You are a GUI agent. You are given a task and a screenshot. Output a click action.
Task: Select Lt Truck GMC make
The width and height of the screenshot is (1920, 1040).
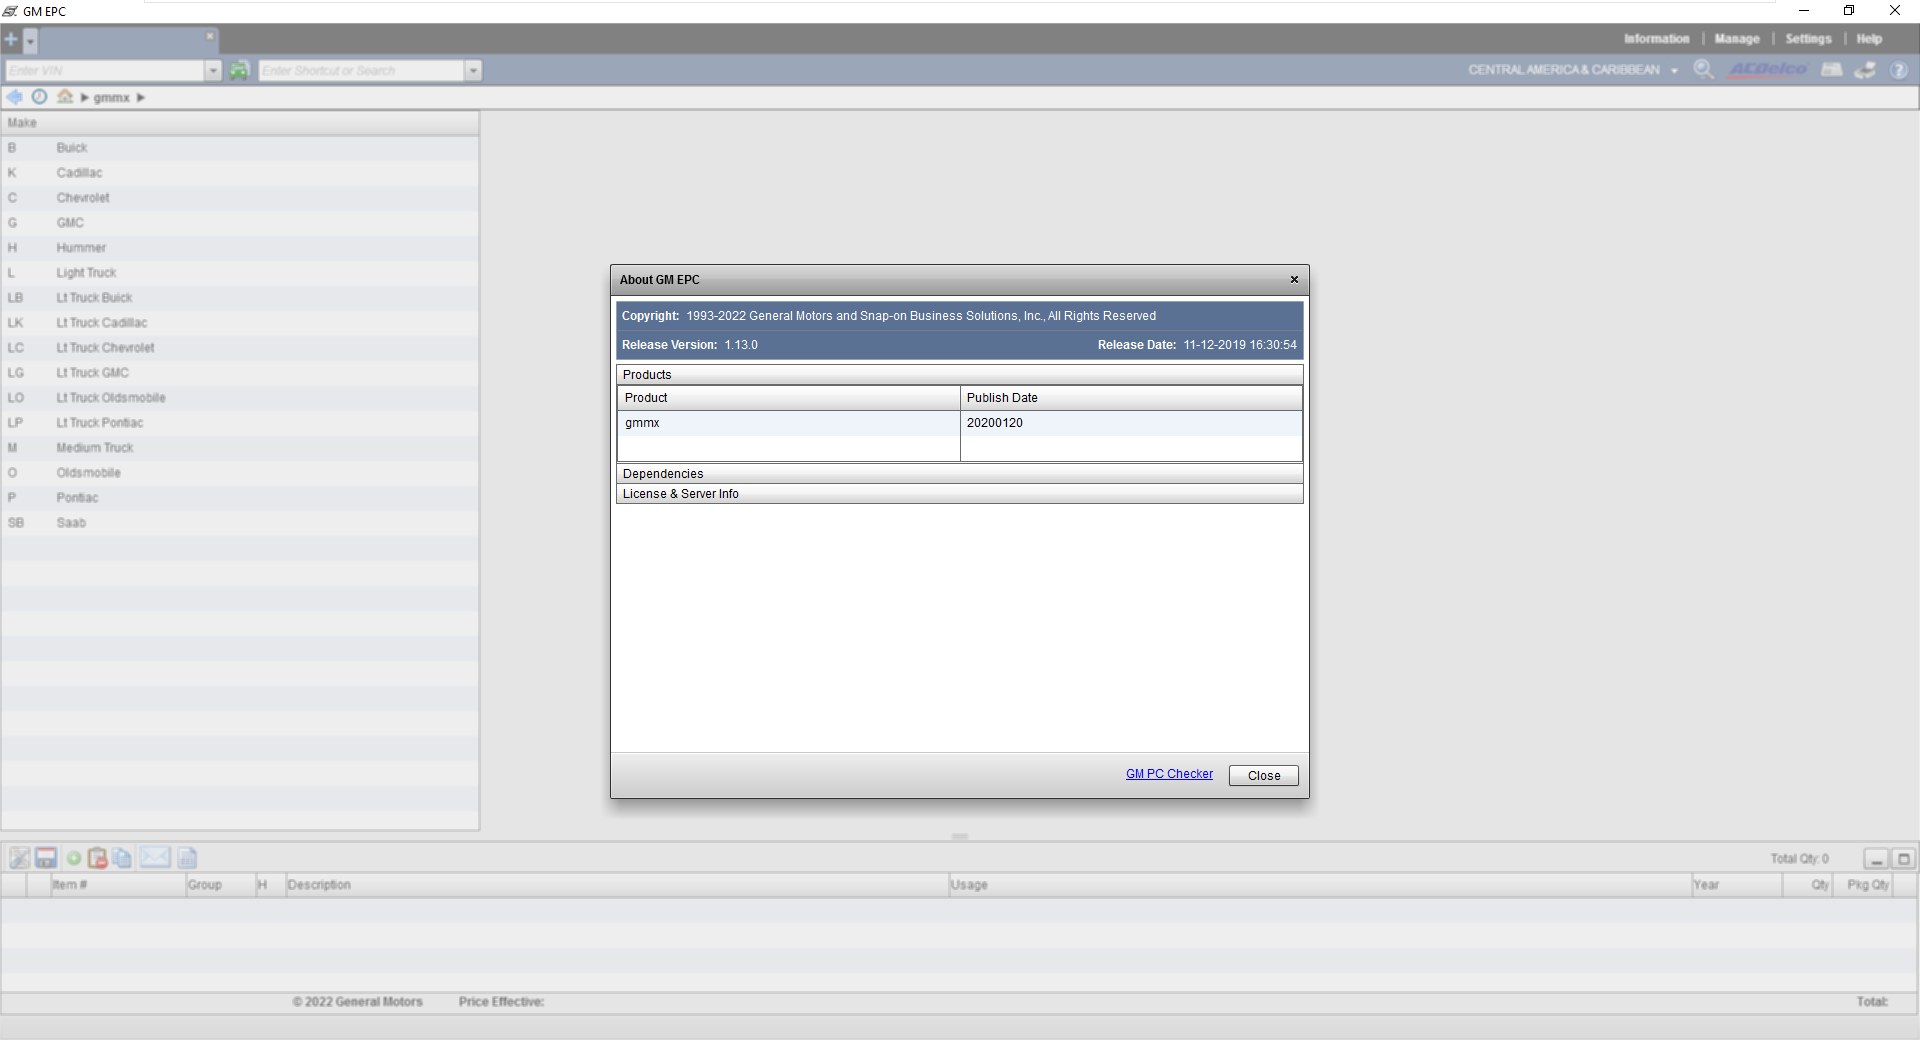[240, 373]
